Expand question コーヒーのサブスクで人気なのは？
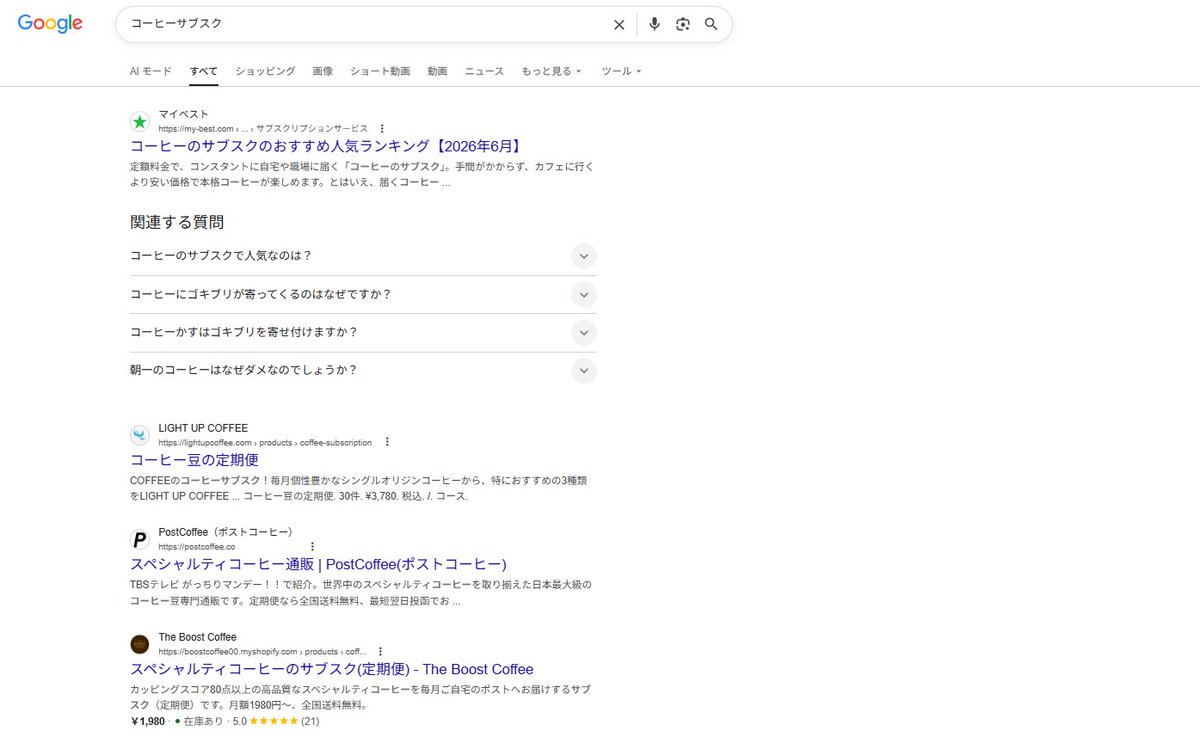This screenshot has width=1200, height=737. click(x=363, y=256)
